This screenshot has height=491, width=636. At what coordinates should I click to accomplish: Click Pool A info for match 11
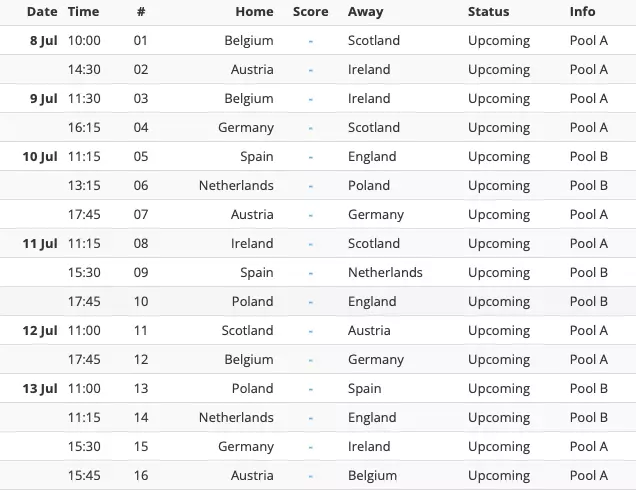pyautogui.click(x=589, y=331)
